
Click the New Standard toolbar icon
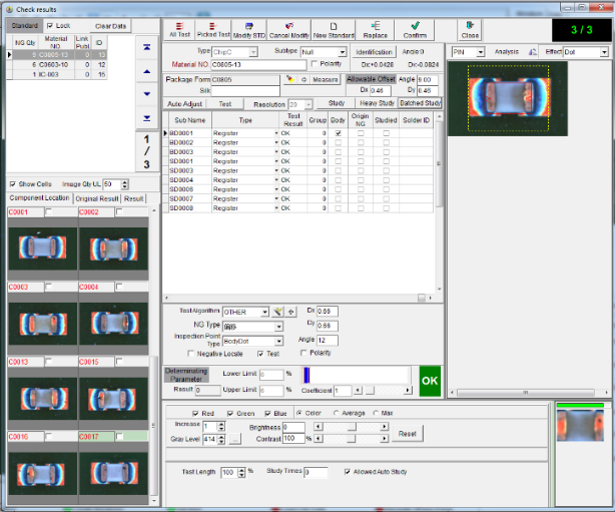pos(333,25)
